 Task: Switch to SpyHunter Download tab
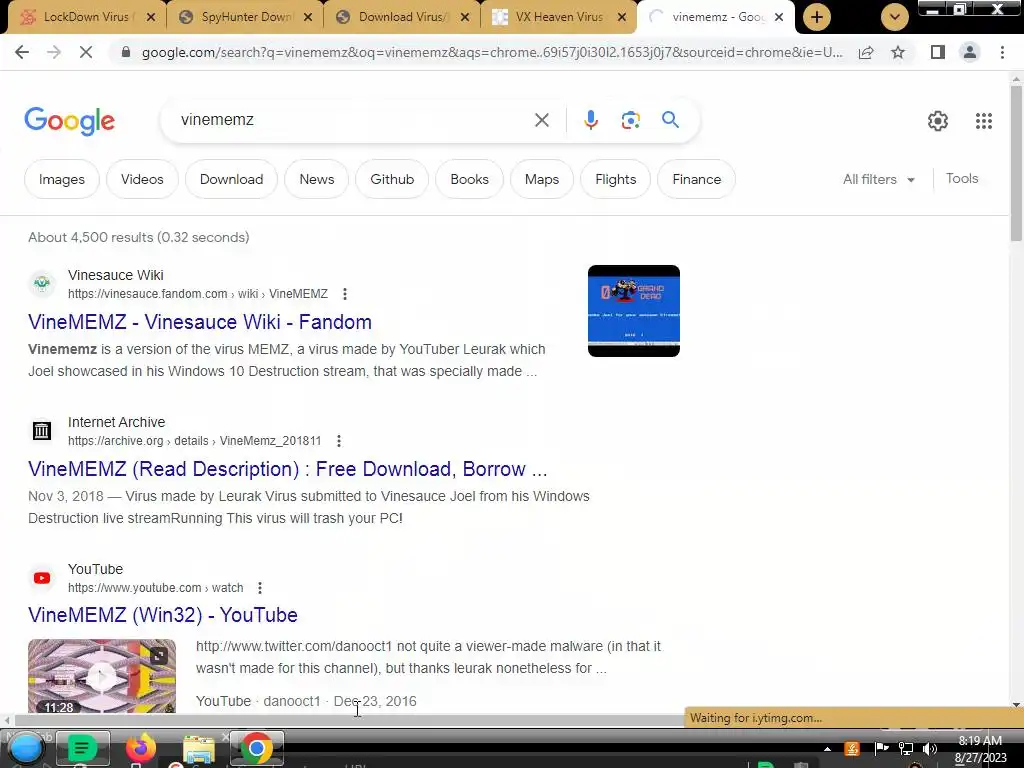click(245, 17)
